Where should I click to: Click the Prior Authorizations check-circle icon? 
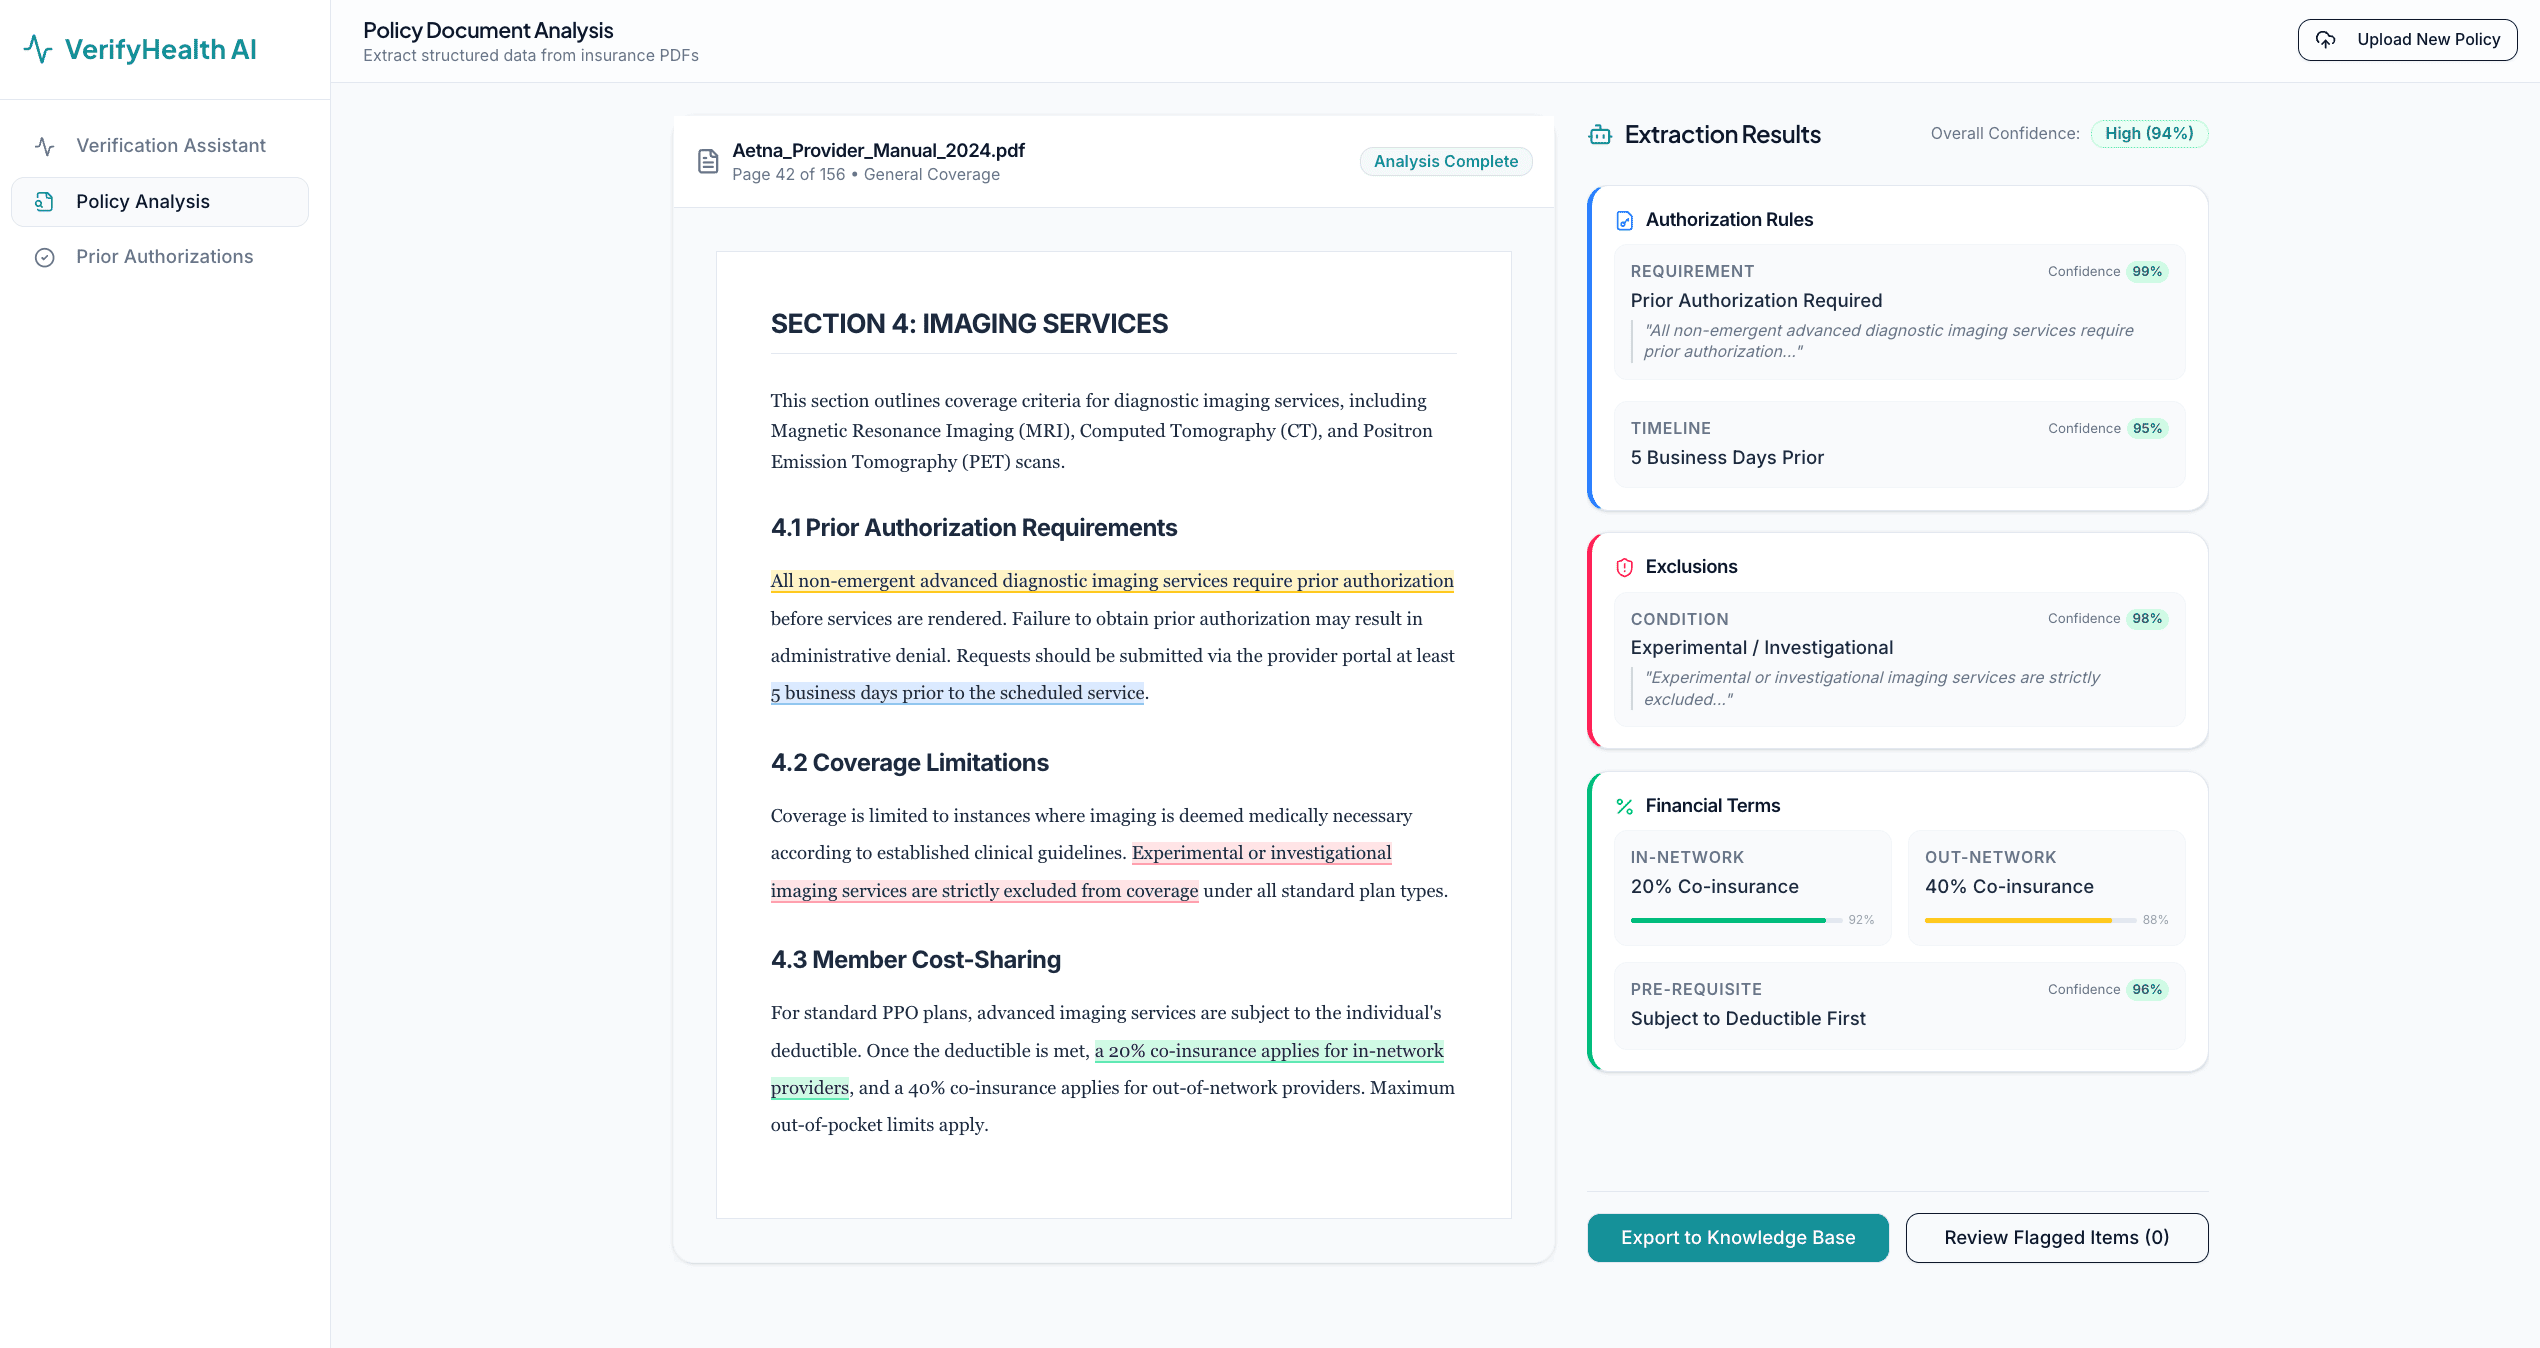tap(45, 257)
